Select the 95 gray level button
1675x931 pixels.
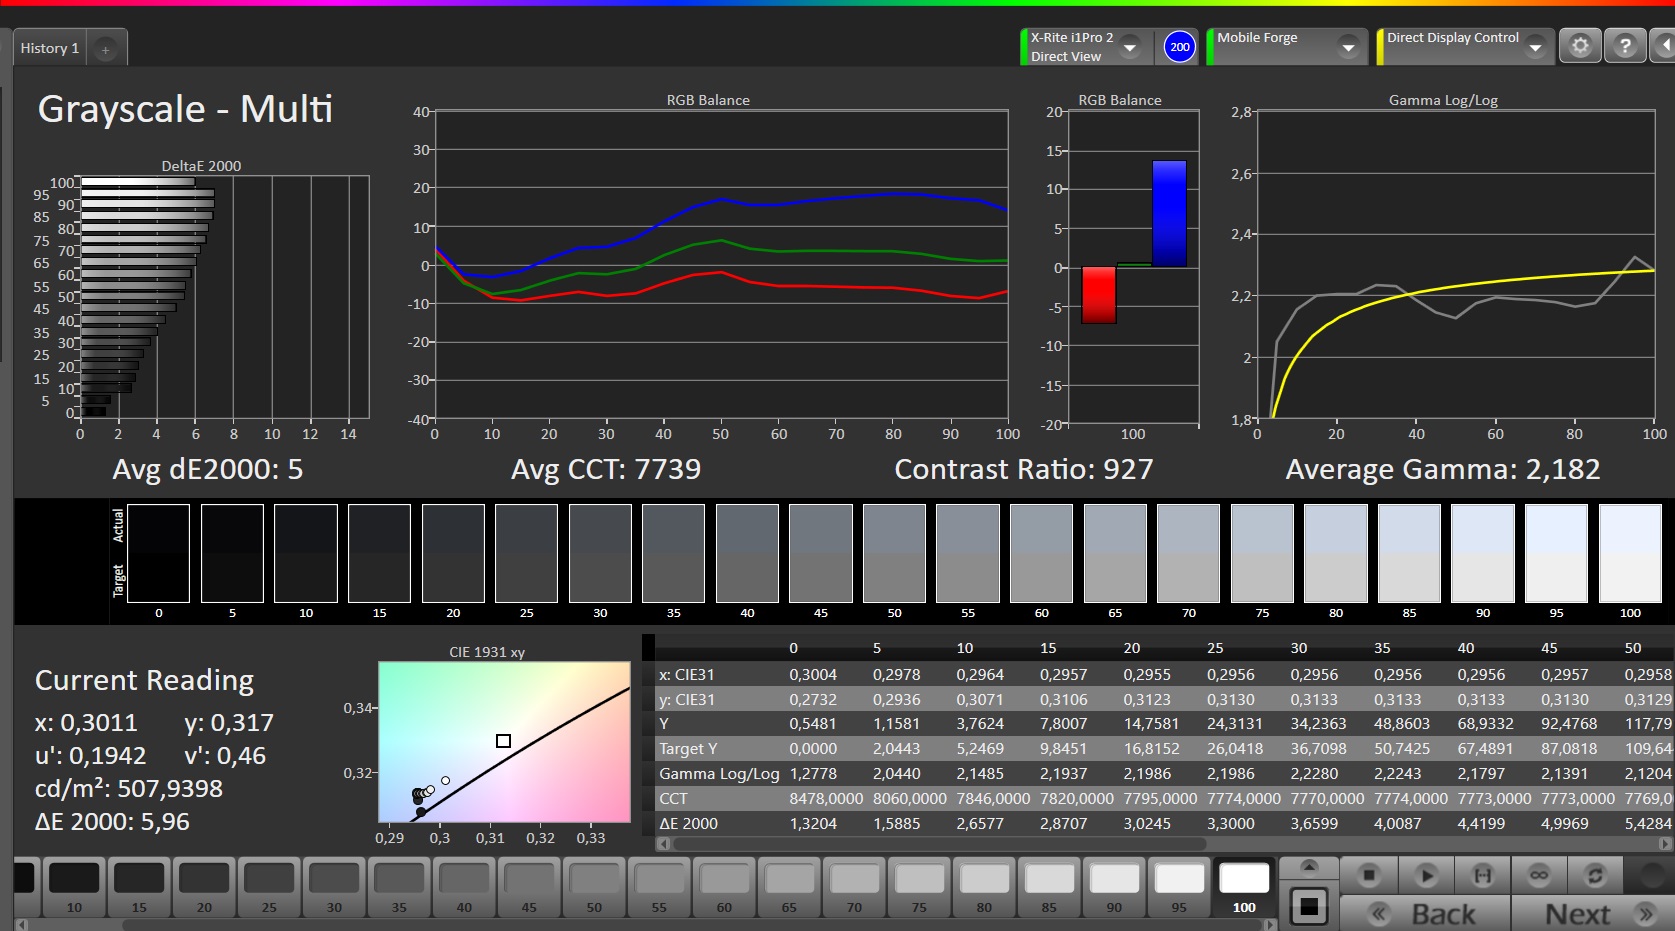click(1179, 887)
